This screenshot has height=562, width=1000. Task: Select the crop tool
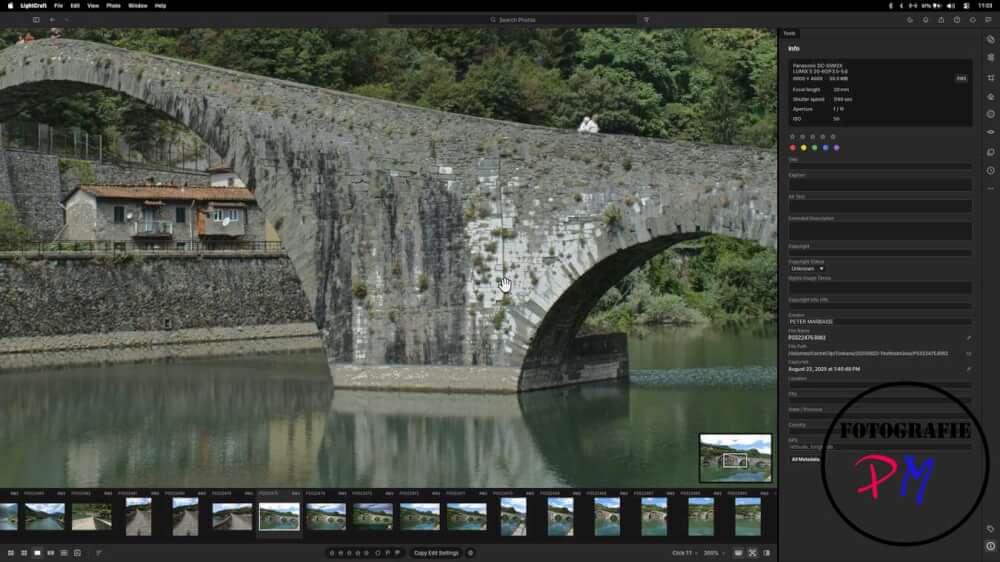coord(990,78)
